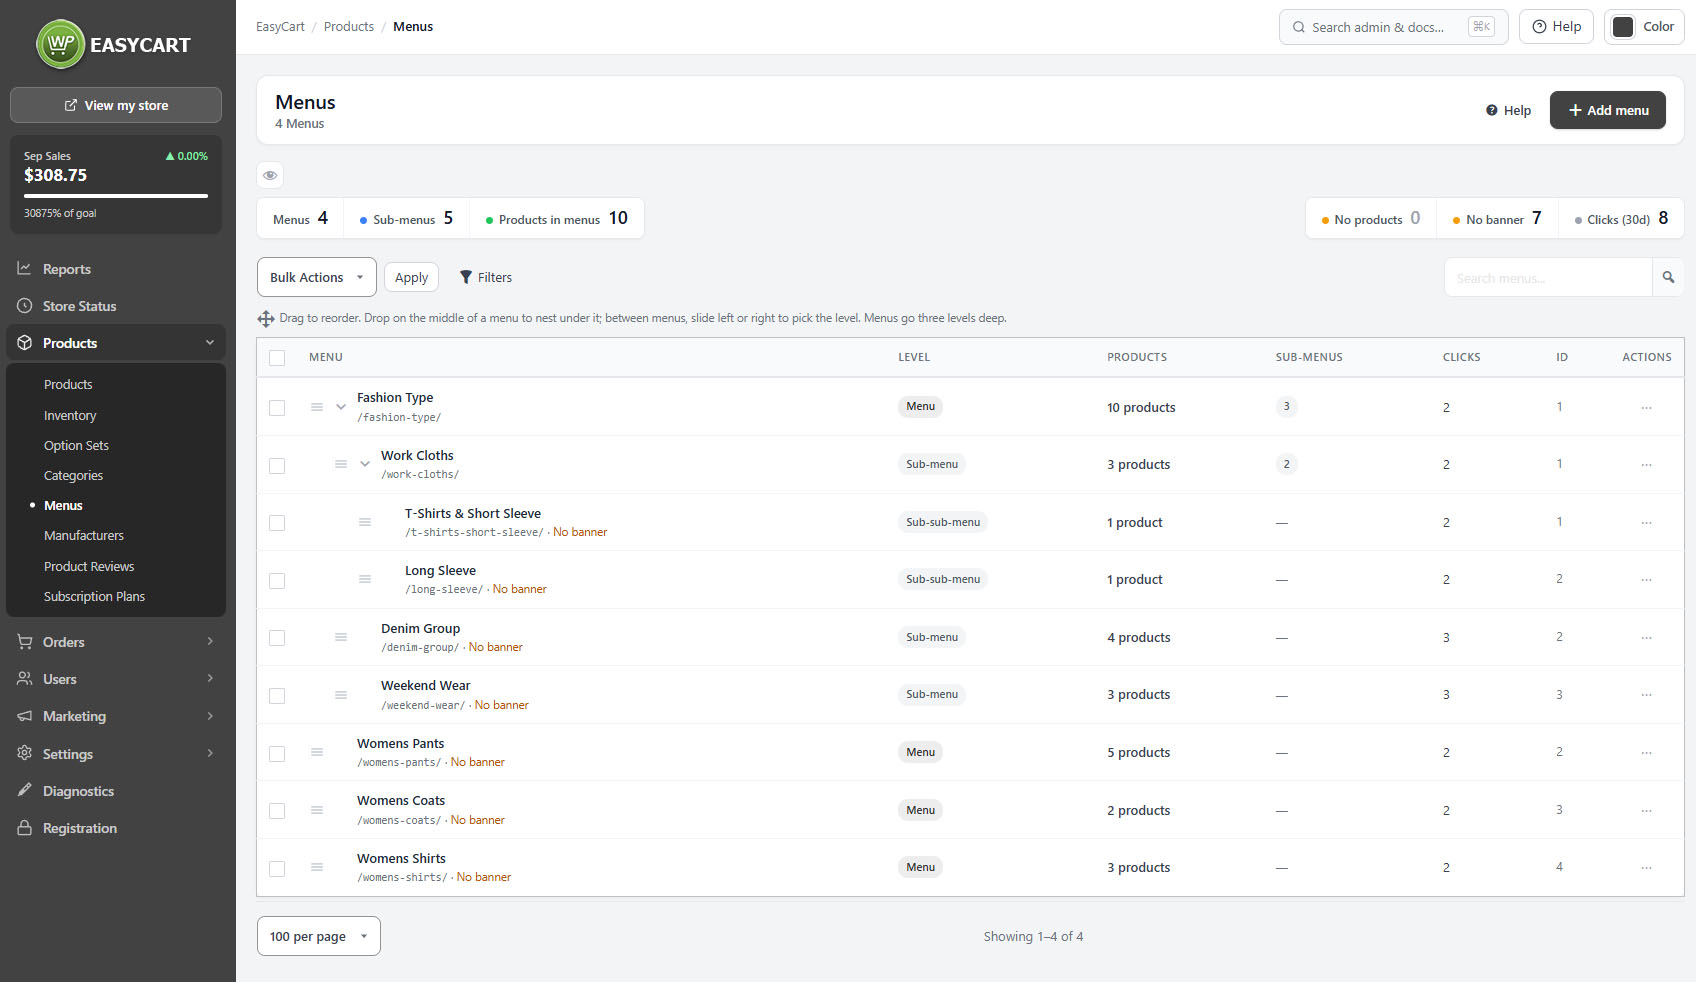Open the Reports chart icon in sidebar
The height and width of the screenshot is (982, 1696).
pyautogui.click(x=24, y=269)
